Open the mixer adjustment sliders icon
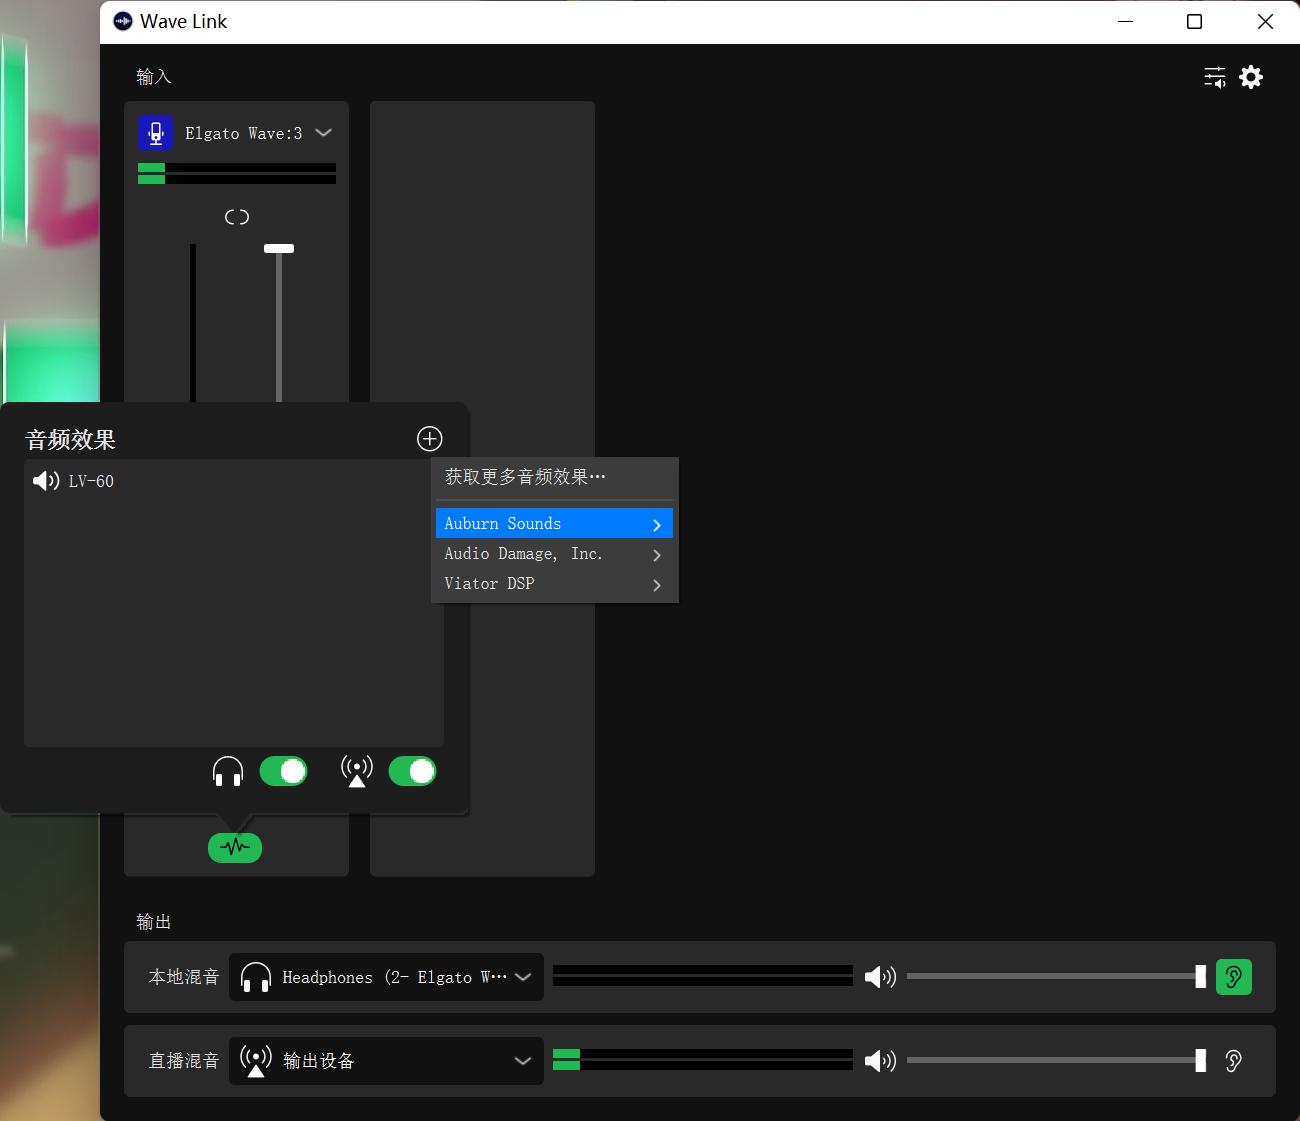The width and height of the screenshot is (1300, 1121). (x=1214, y=77)
